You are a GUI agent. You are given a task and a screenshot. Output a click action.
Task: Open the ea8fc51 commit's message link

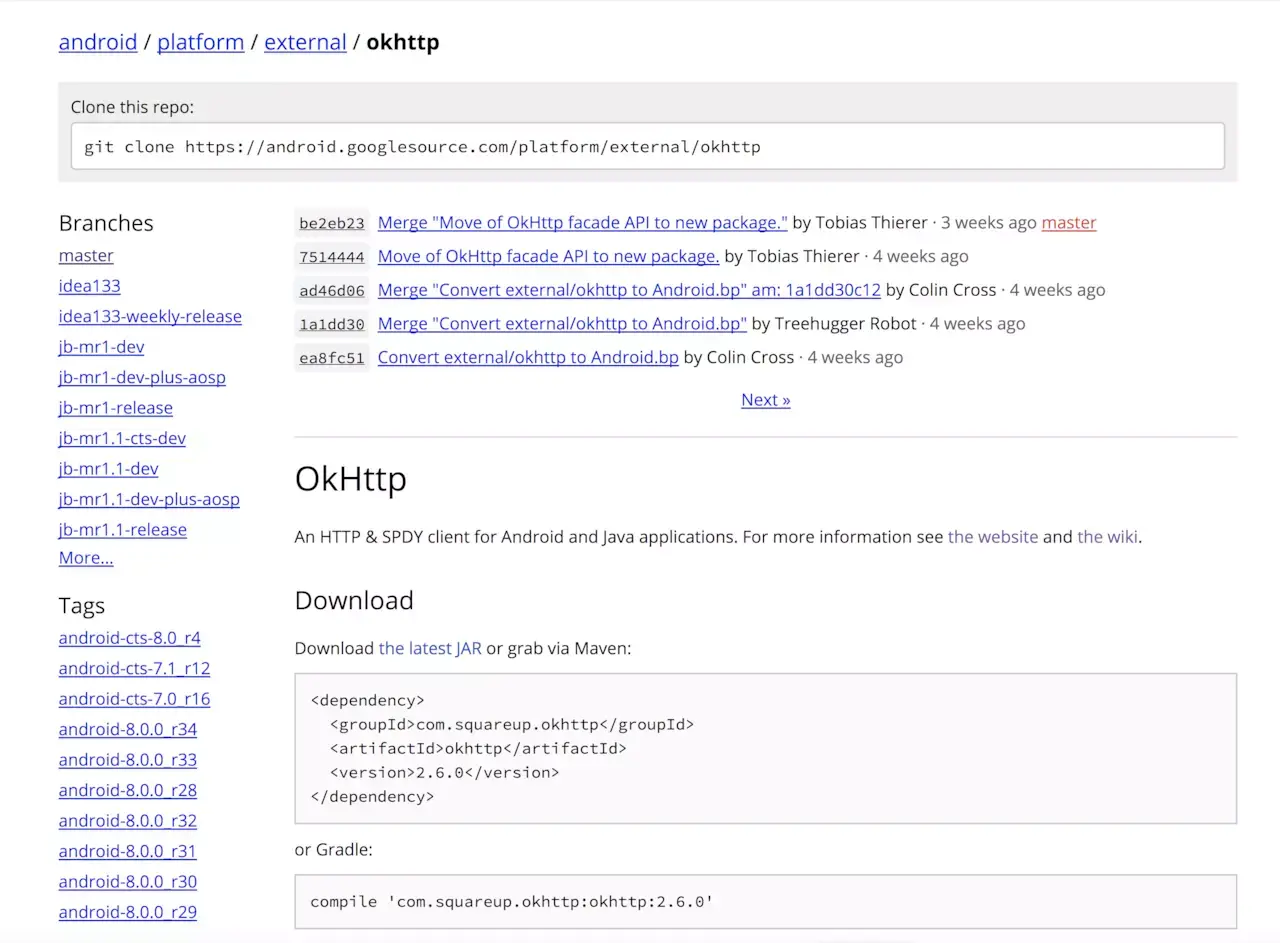pos(528,357)
